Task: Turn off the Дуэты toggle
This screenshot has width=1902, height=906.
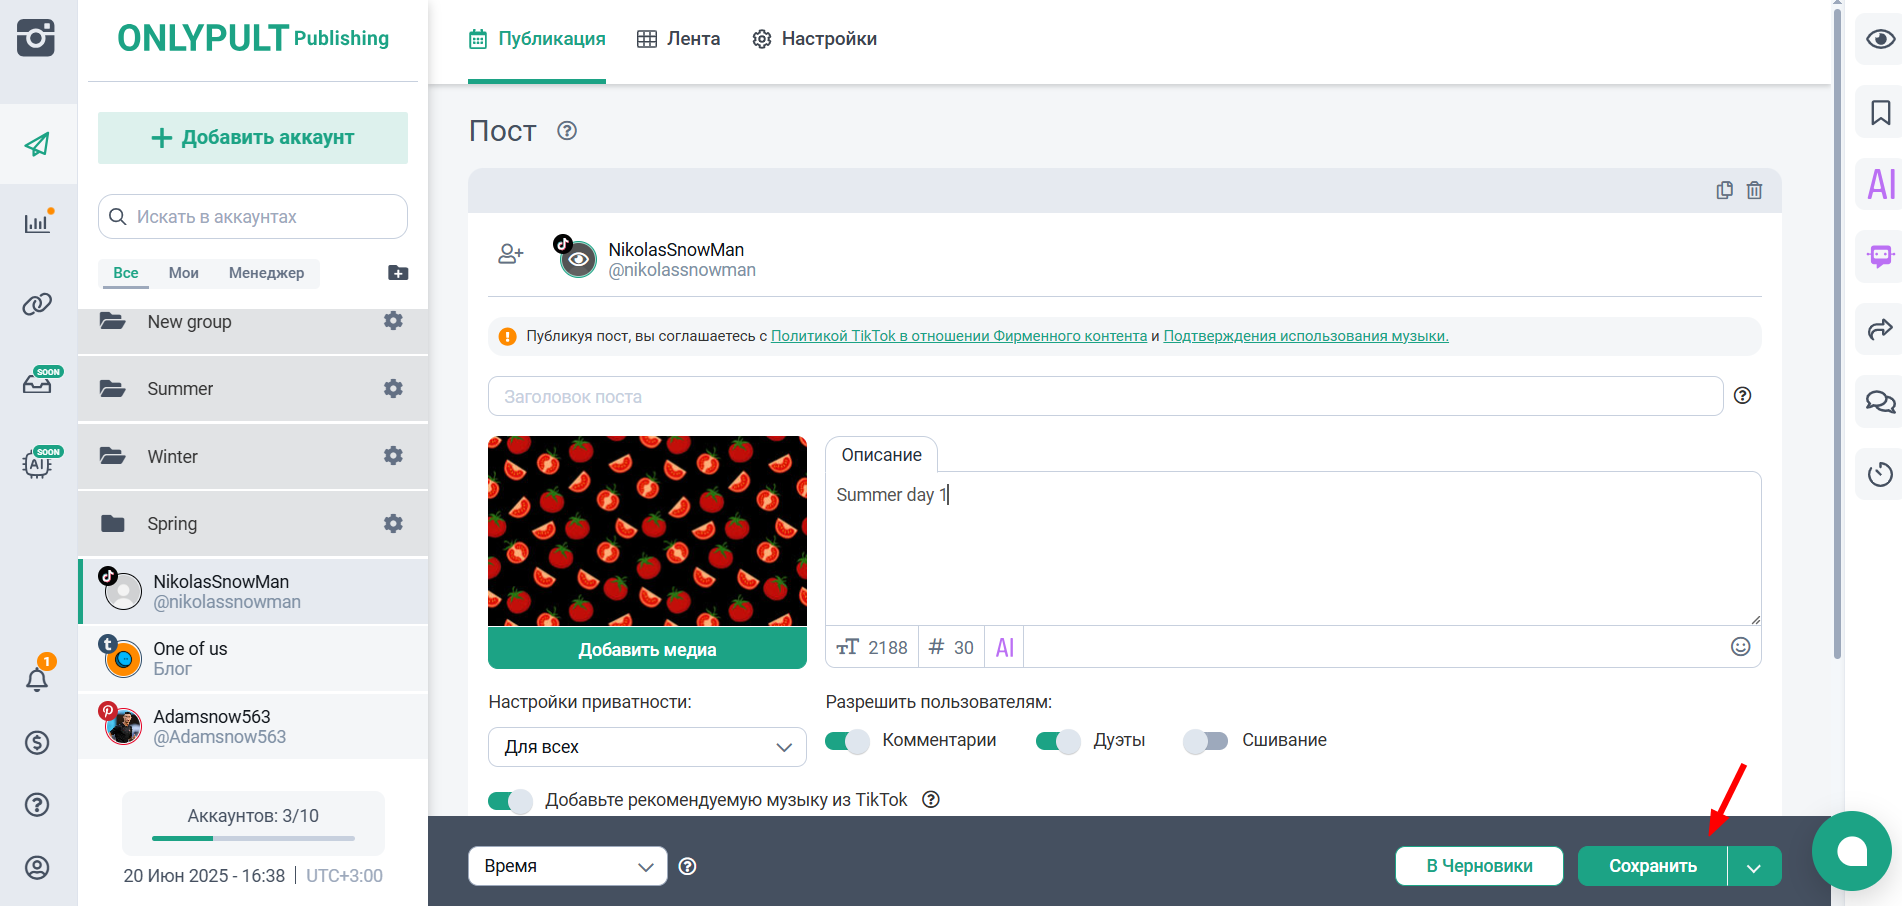Action: click(1058, 741)
